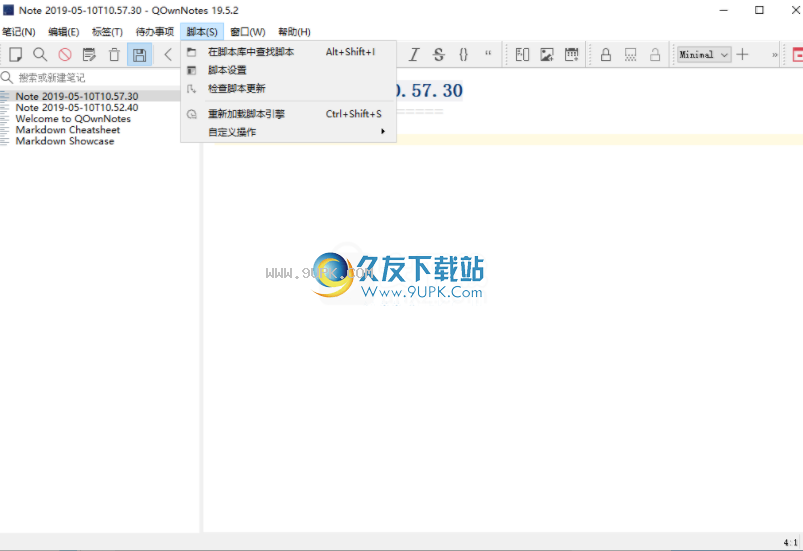The width and height of the screenshot is (803, 551).
Task: Close the 脚本(S) menu
Action: click(x=202, y=32)
